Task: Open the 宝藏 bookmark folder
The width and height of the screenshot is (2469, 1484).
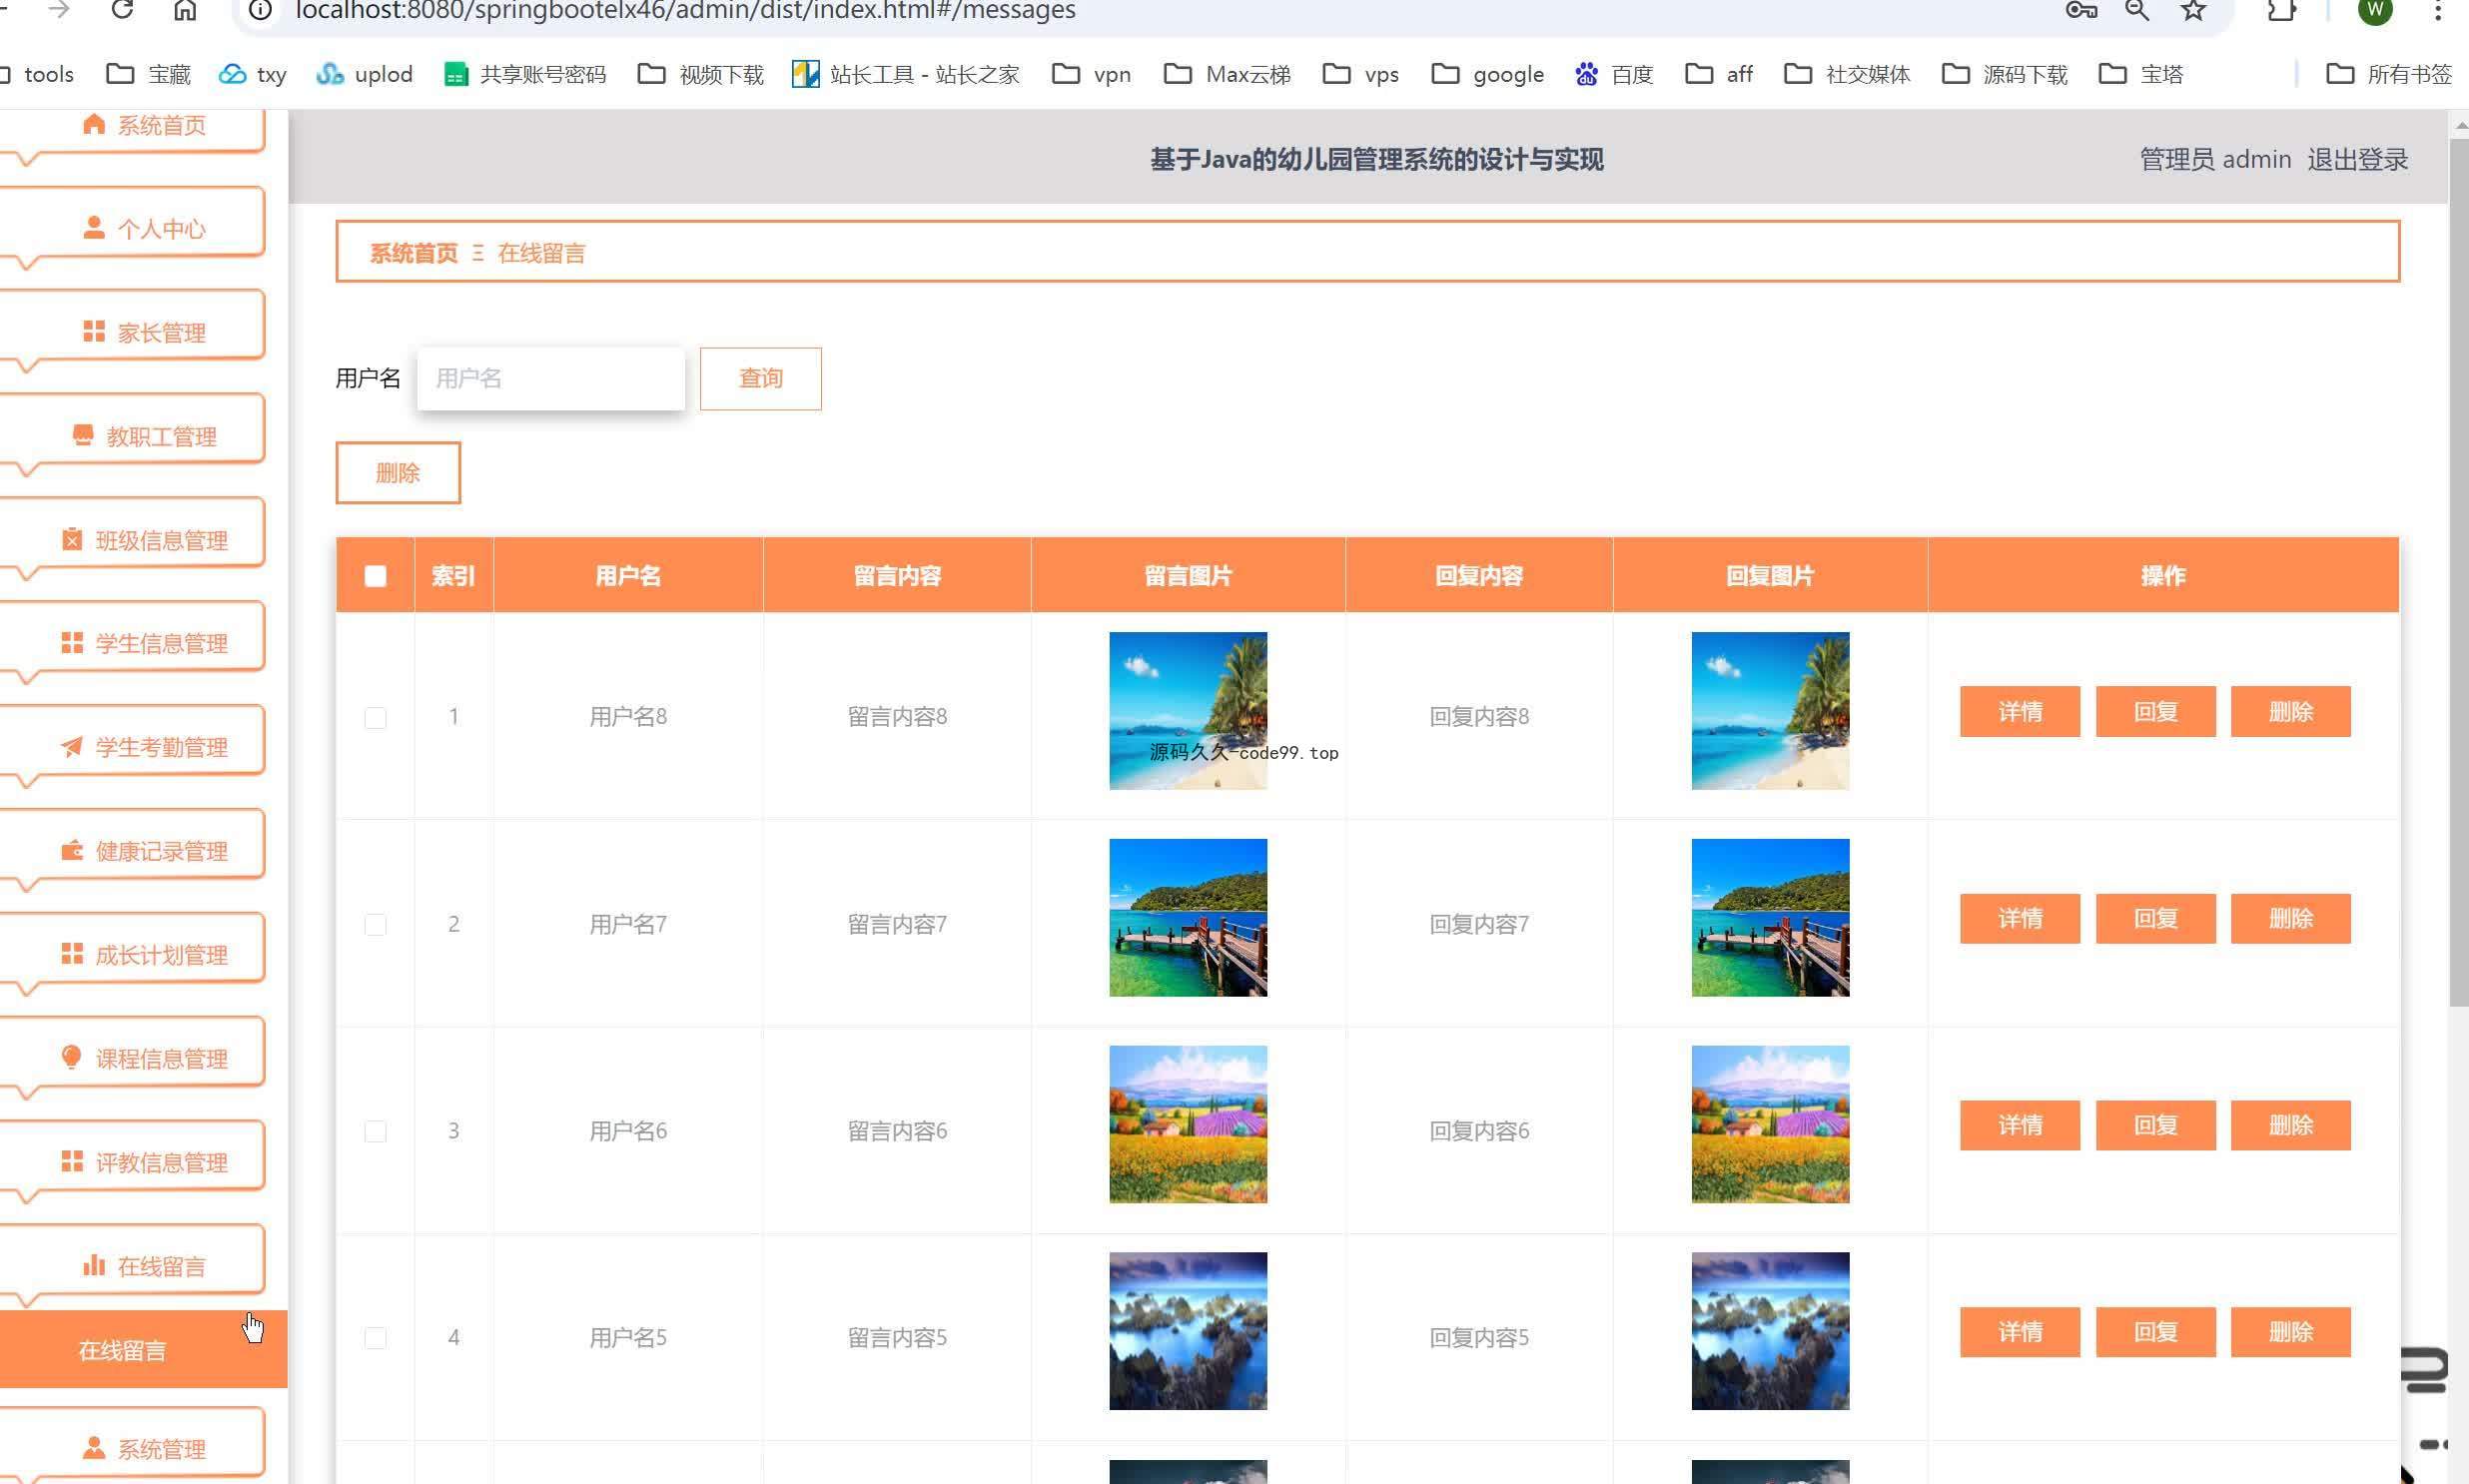Action: [x=148, y=74]
